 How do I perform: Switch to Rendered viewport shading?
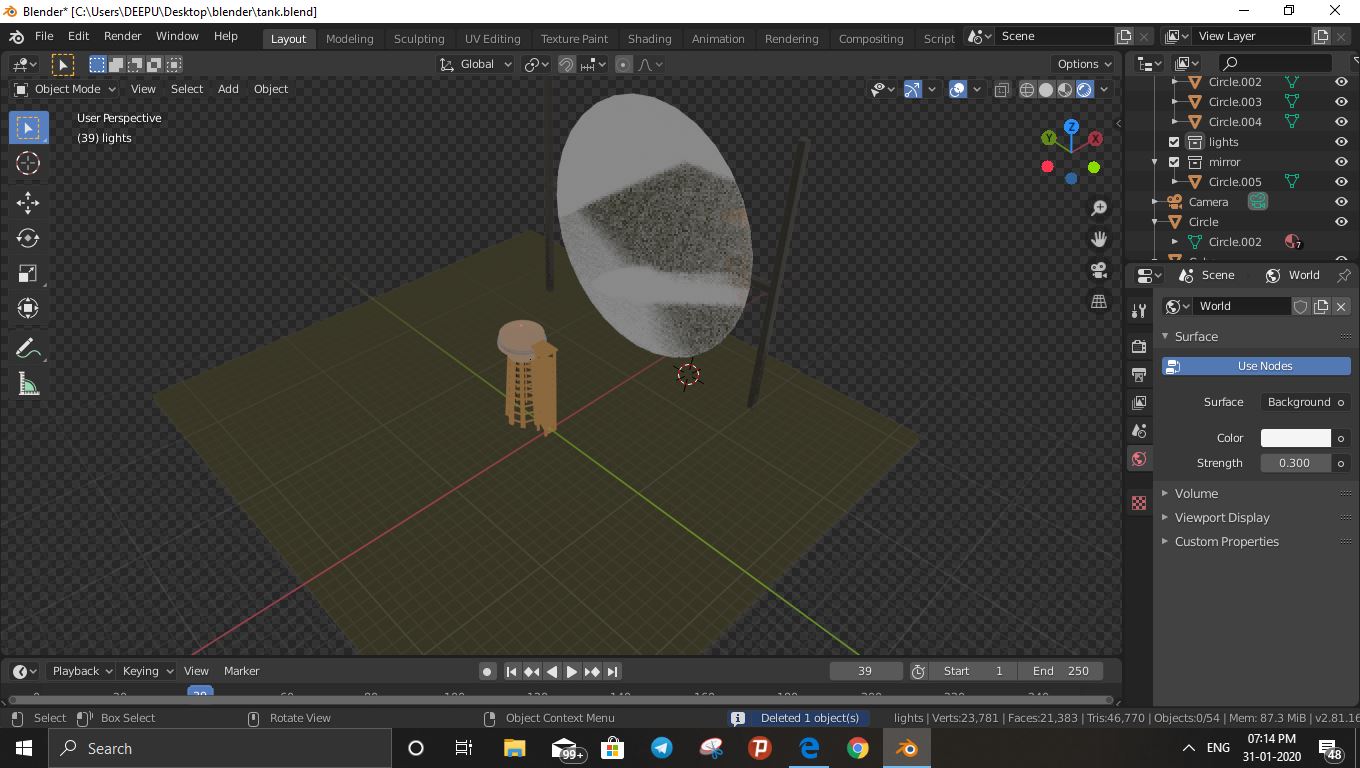(1084, 89)
